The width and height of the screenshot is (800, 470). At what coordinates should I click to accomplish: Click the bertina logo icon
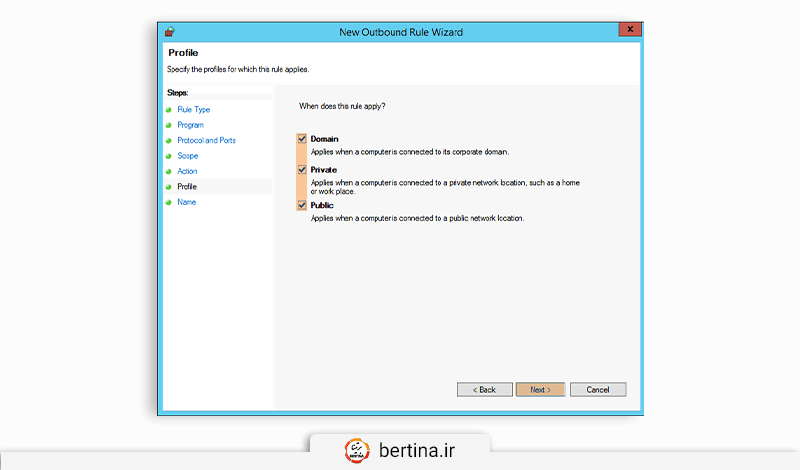[x=356, y=449]
